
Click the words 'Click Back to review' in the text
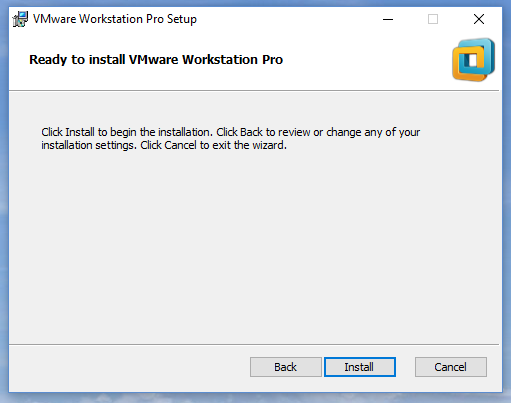263,132
